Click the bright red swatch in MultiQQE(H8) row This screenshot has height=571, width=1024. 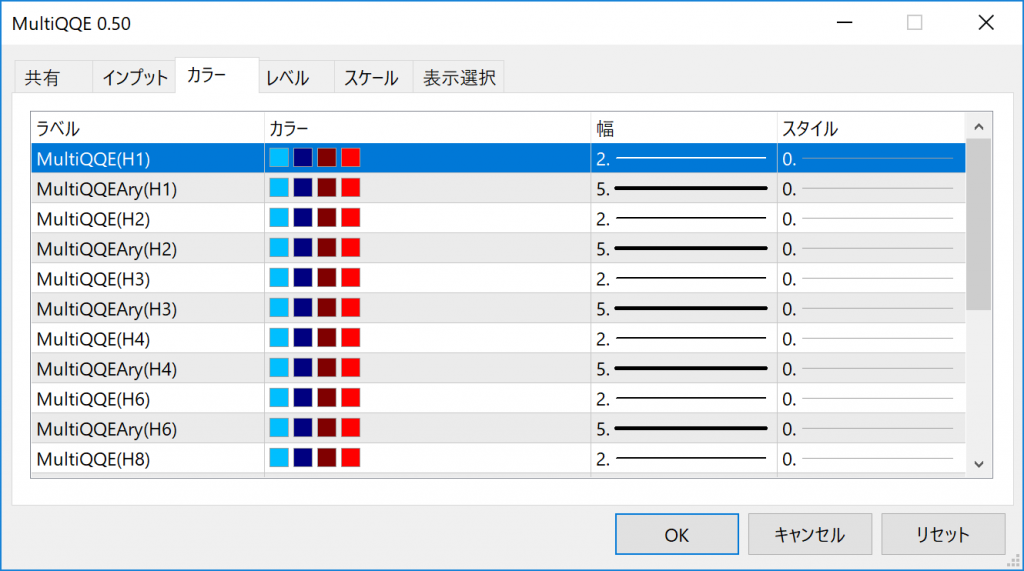coord(350,459)
